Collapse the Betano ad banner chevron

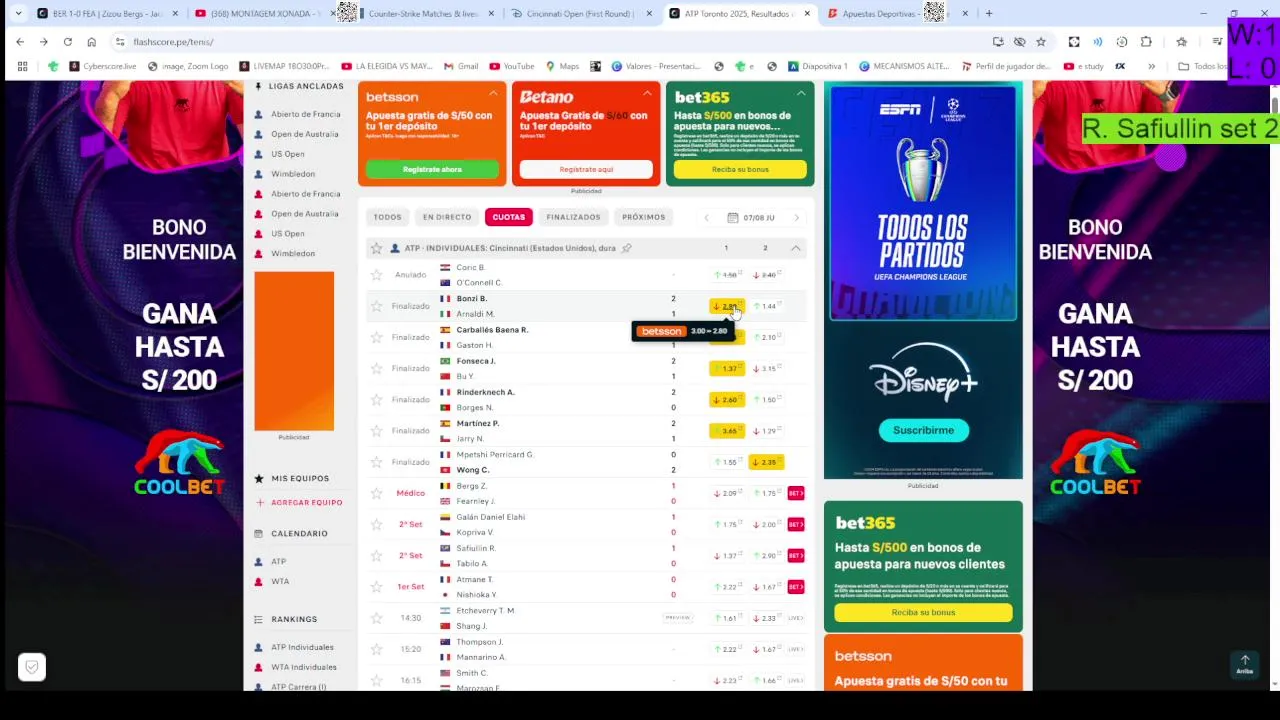(x=647, y=93)
